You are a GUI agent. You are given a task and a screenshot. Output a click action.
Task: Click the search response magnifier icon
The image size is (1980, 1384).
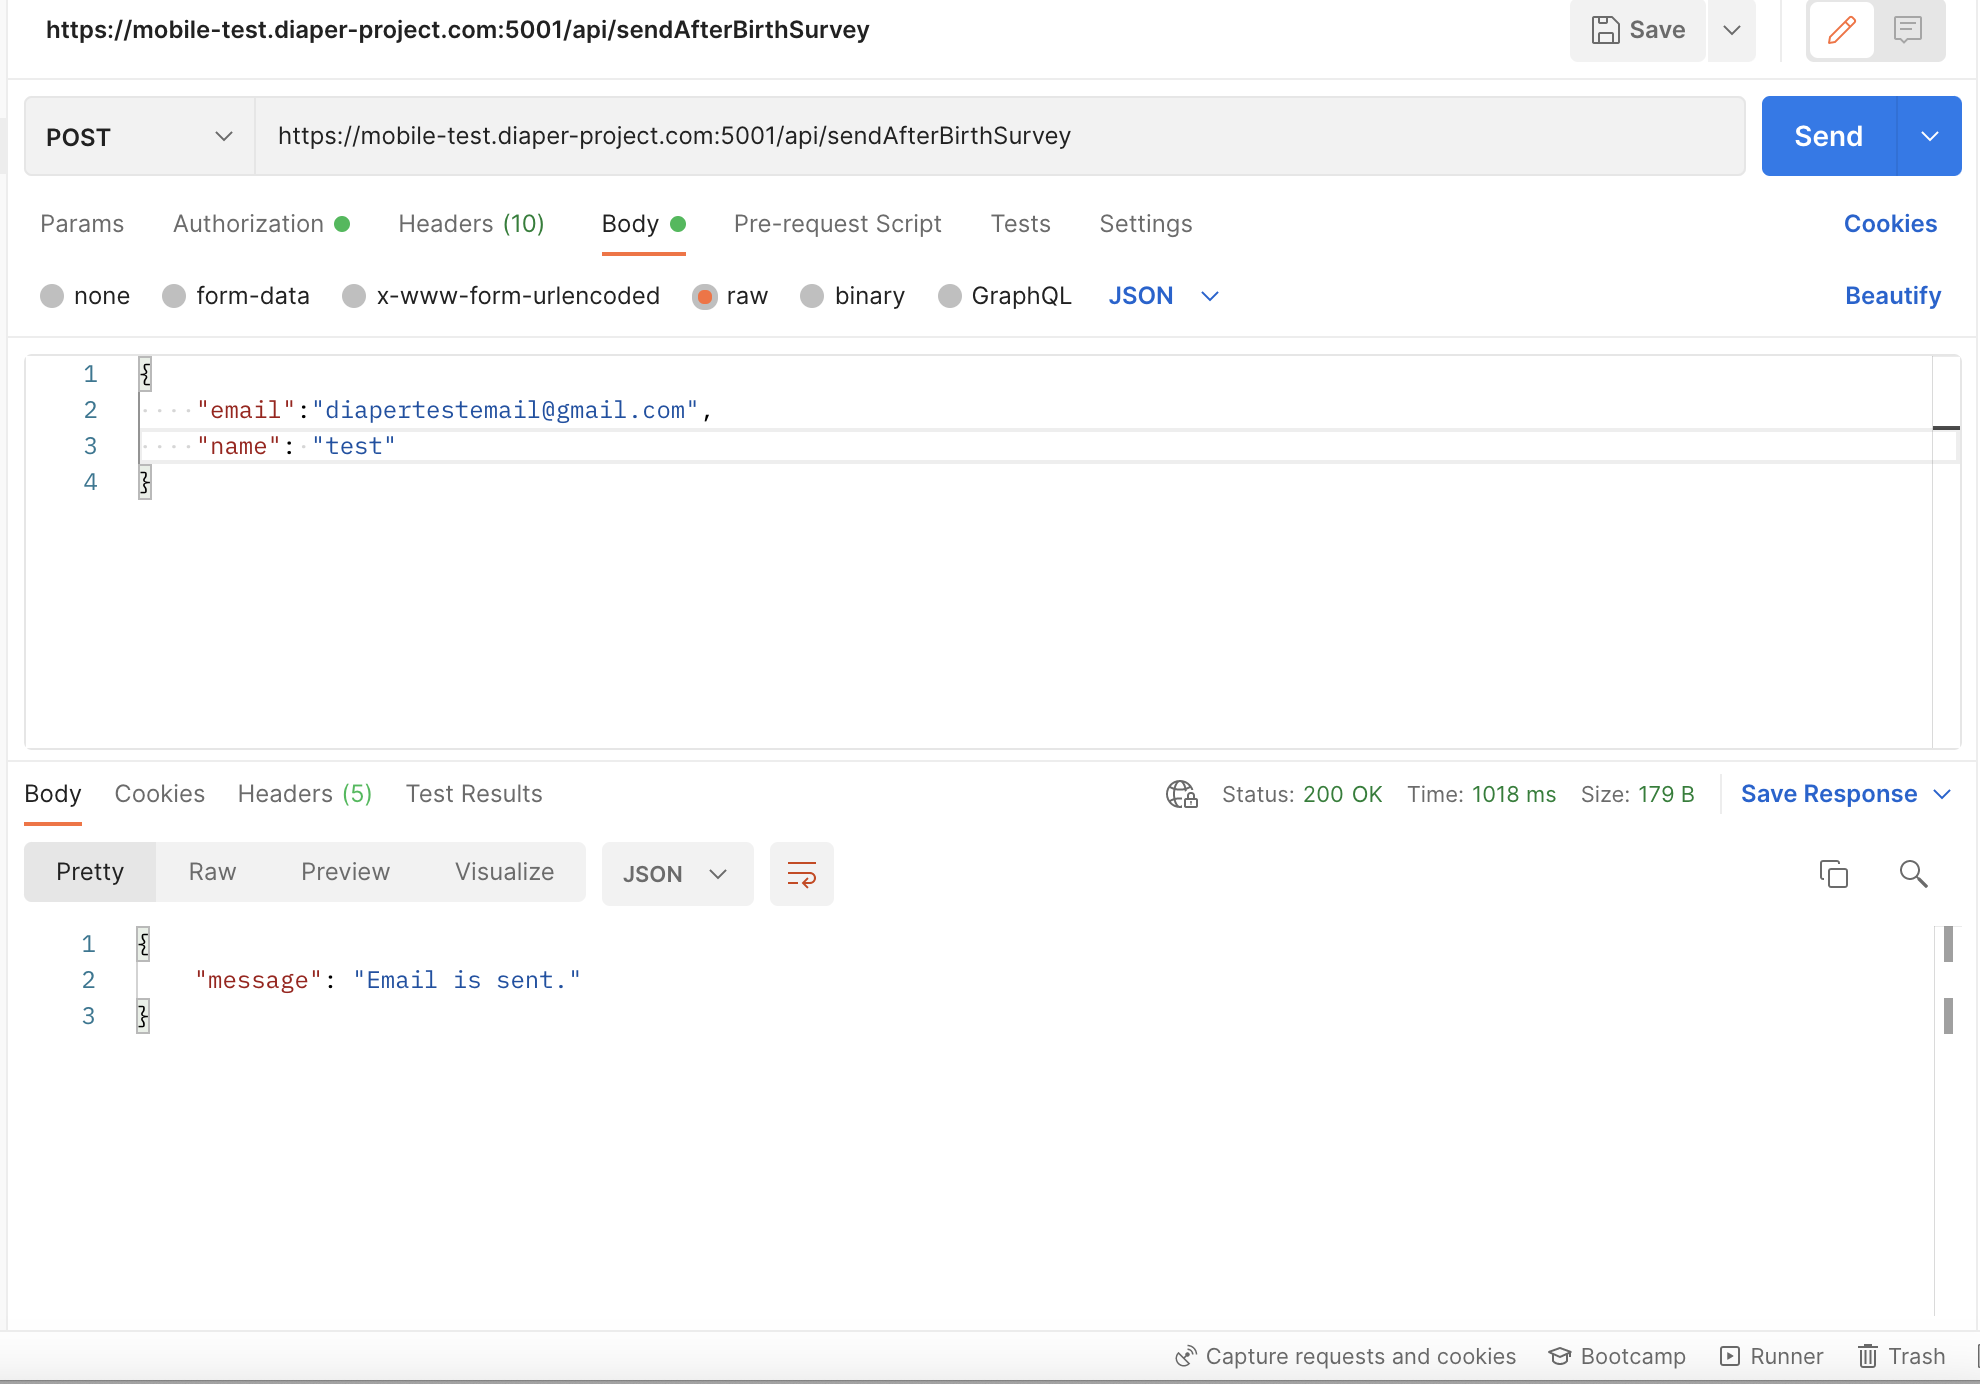pyautogui.click(x=1913, y=874)
